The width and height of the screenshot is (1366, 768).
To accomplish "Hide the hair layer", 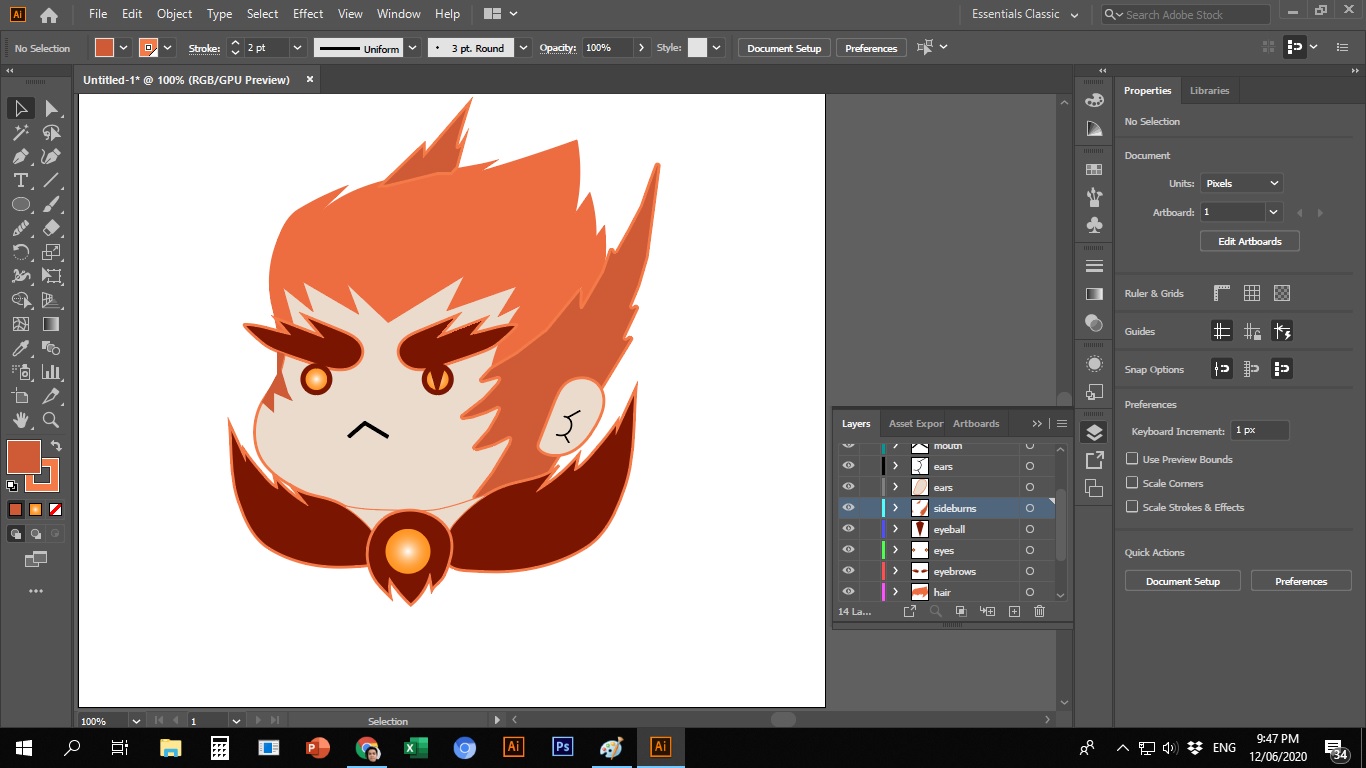I will pos(848,592).
